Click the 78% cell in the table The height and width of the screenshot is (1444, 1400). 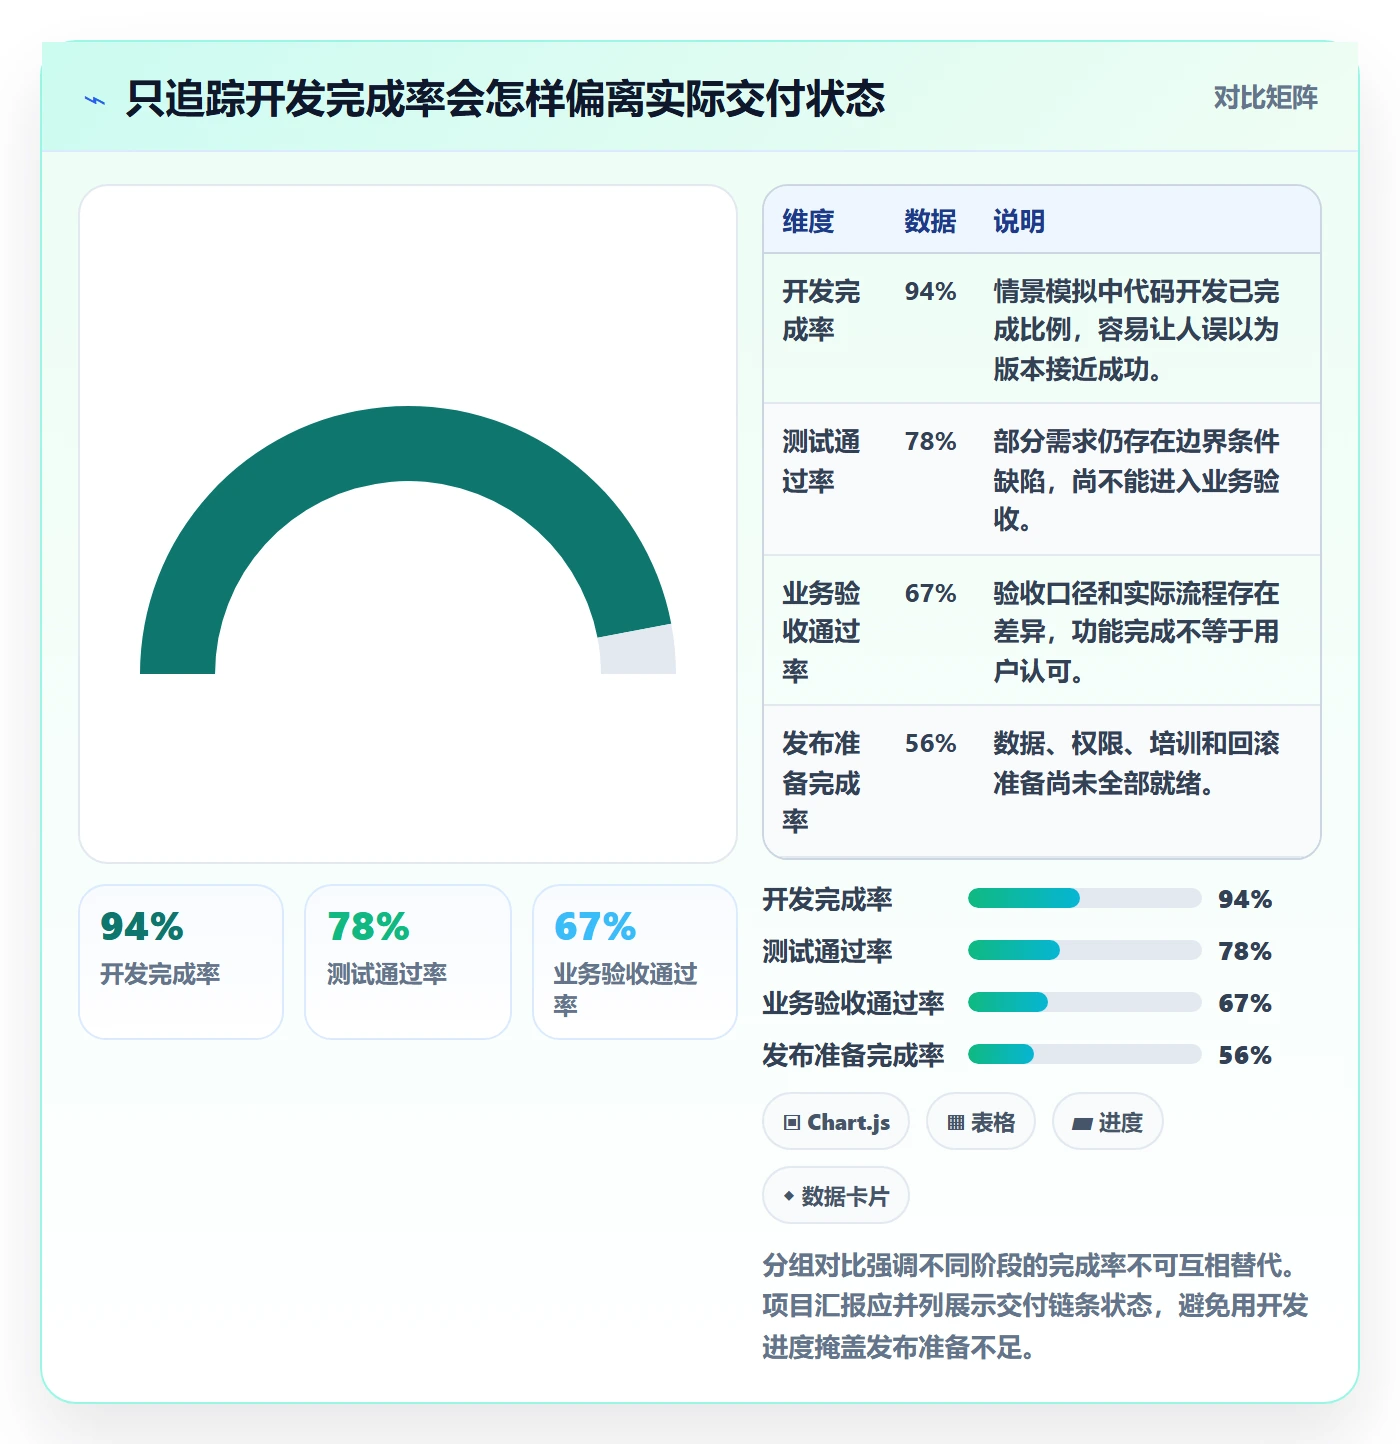(930, 442)
